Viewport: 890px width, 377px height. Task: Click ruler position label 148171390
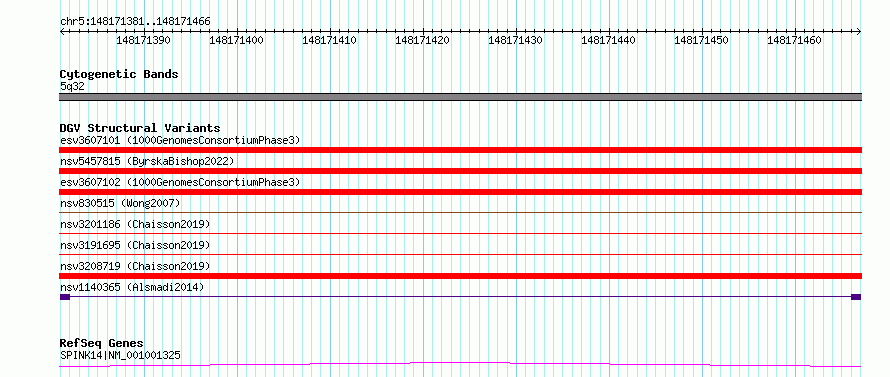pyautogui.click(x=143, y=40)
